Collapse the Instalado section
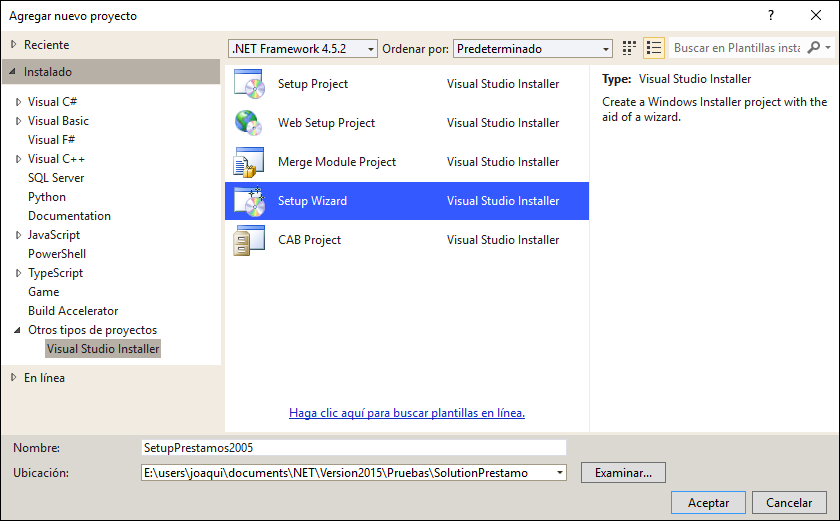840x521 pixels. [x=13, y=71]
